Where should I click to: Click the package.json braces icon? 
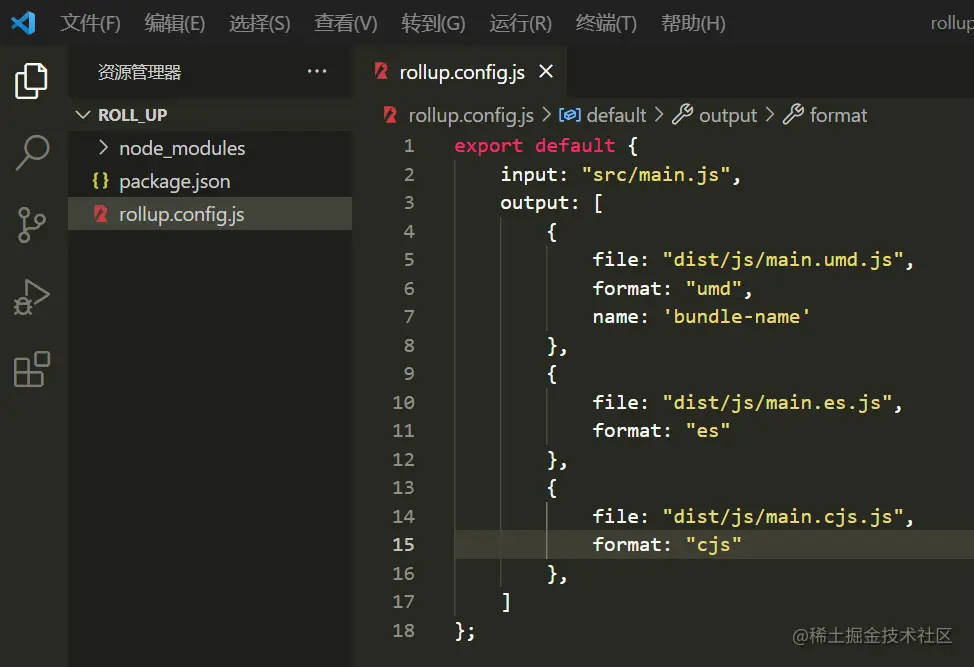click(x=101, y=181)
